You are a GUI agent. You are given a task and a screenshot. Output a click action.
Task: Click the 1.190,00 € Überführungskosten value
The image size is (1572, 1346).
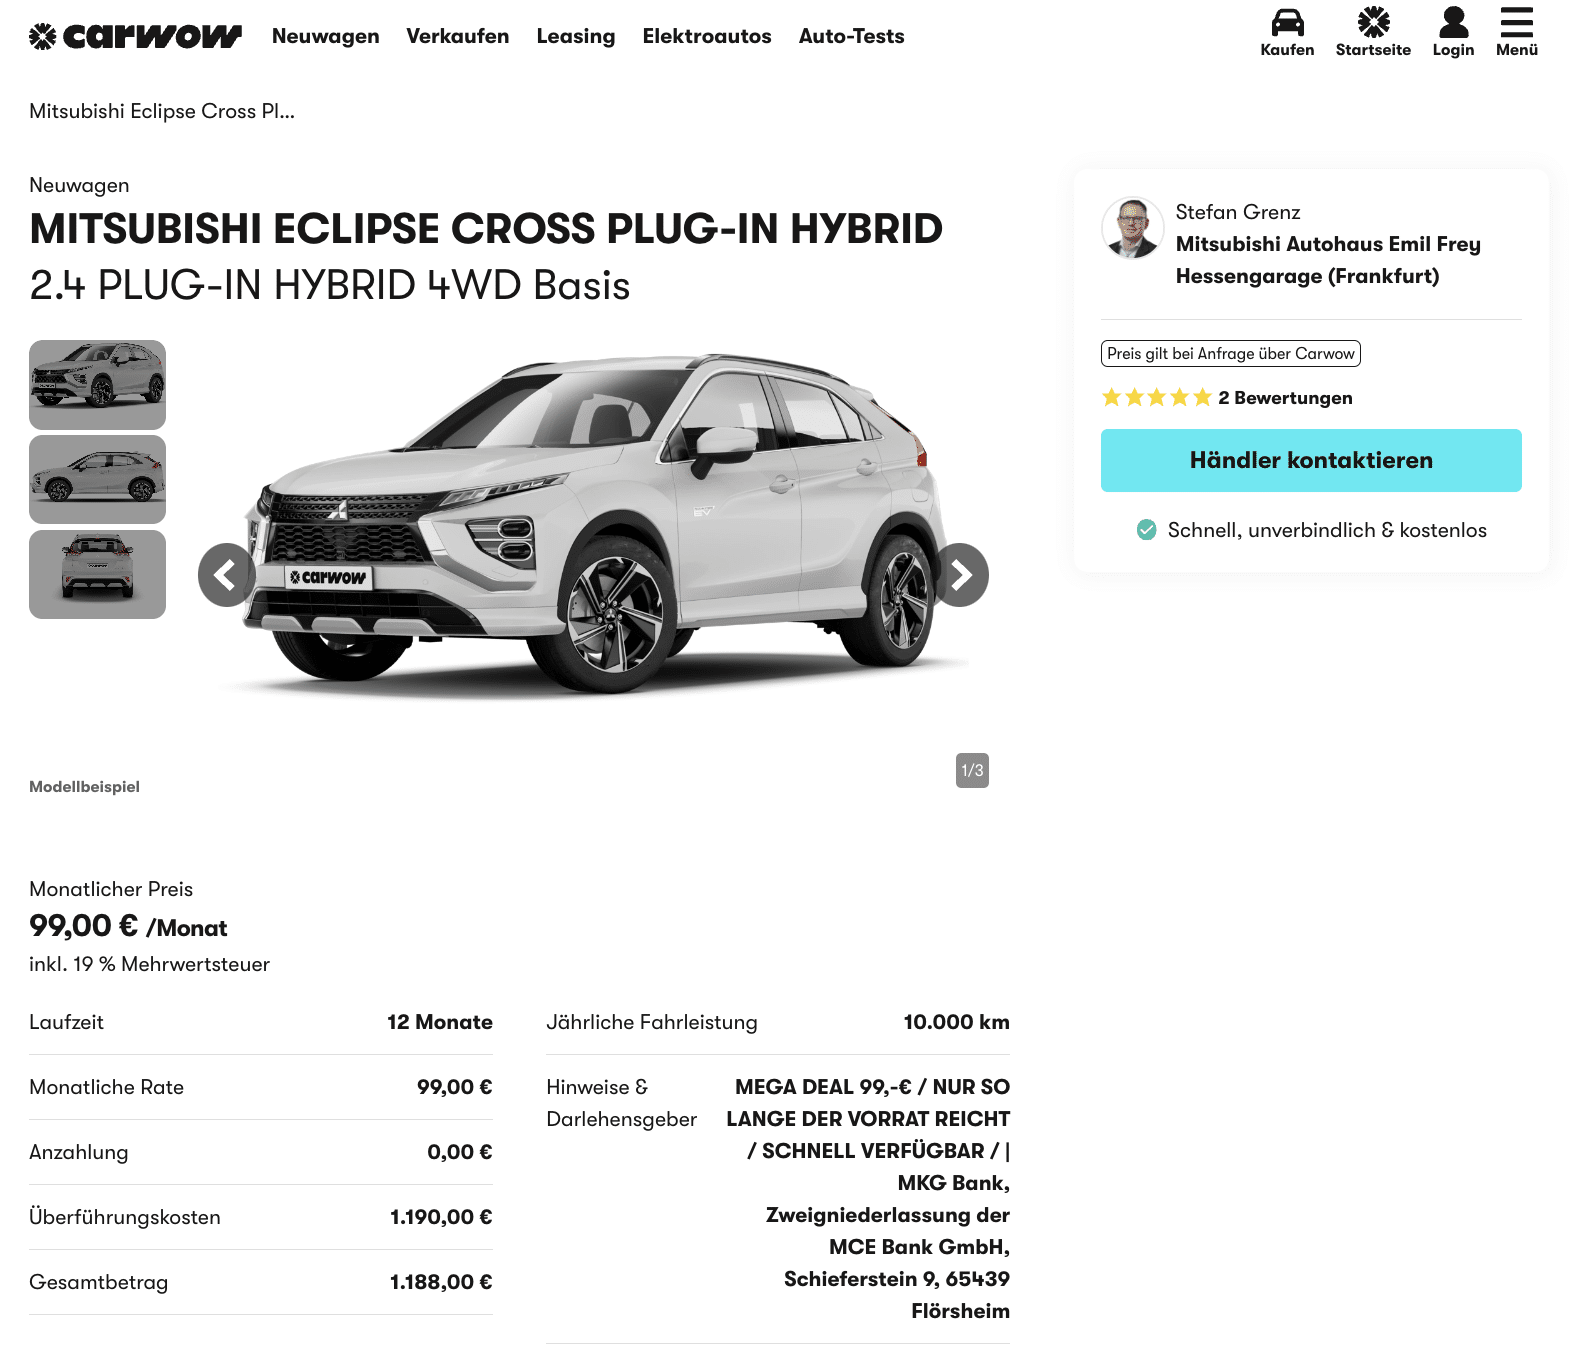click(x=441, y=1217)
